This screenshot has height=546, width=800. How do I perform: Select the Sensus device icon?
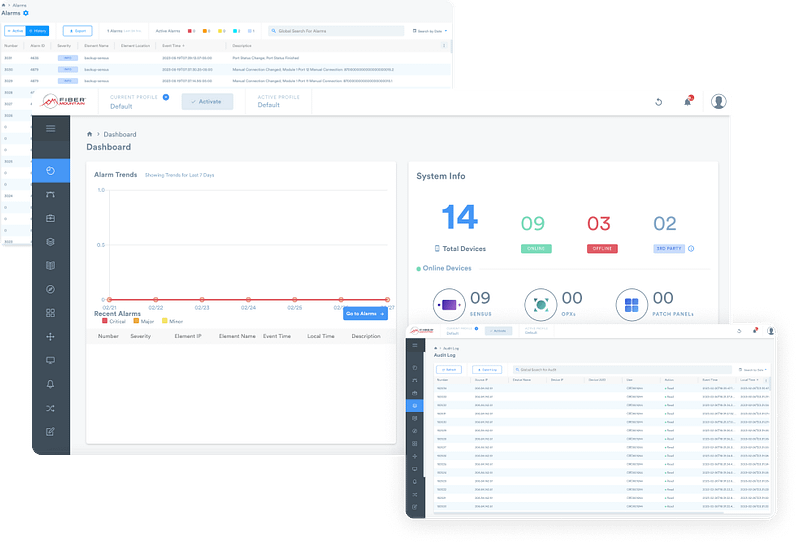pos(449,305)
